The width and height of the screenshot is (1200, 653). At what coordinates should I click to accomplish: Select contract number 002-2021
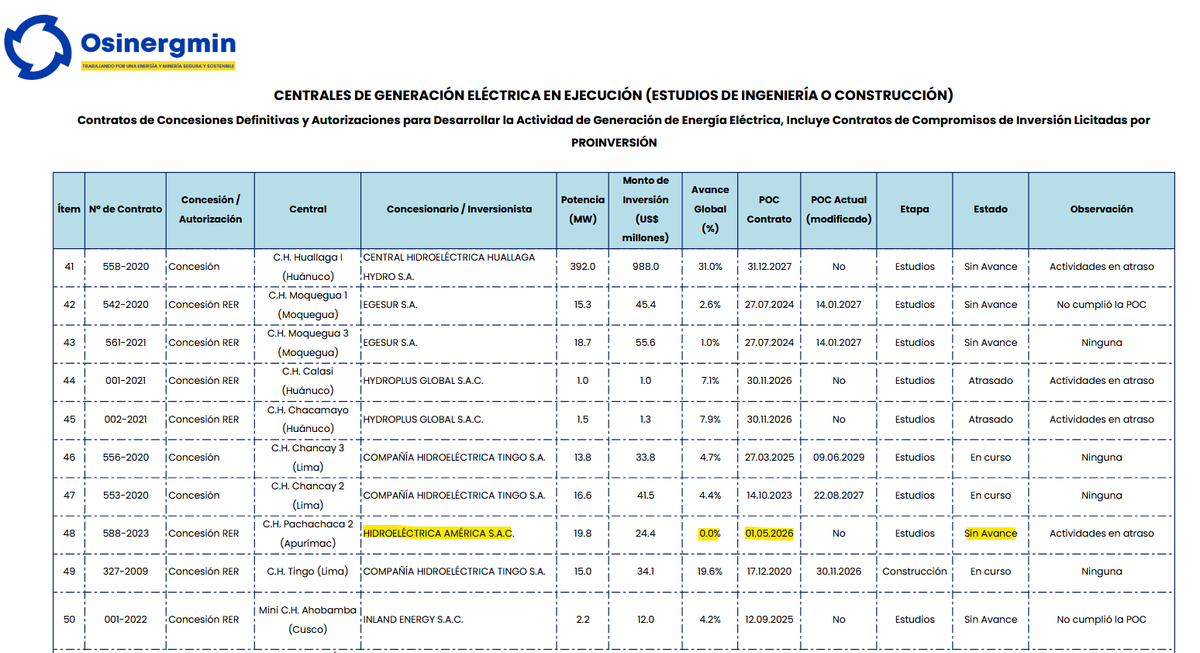(125, 420)
